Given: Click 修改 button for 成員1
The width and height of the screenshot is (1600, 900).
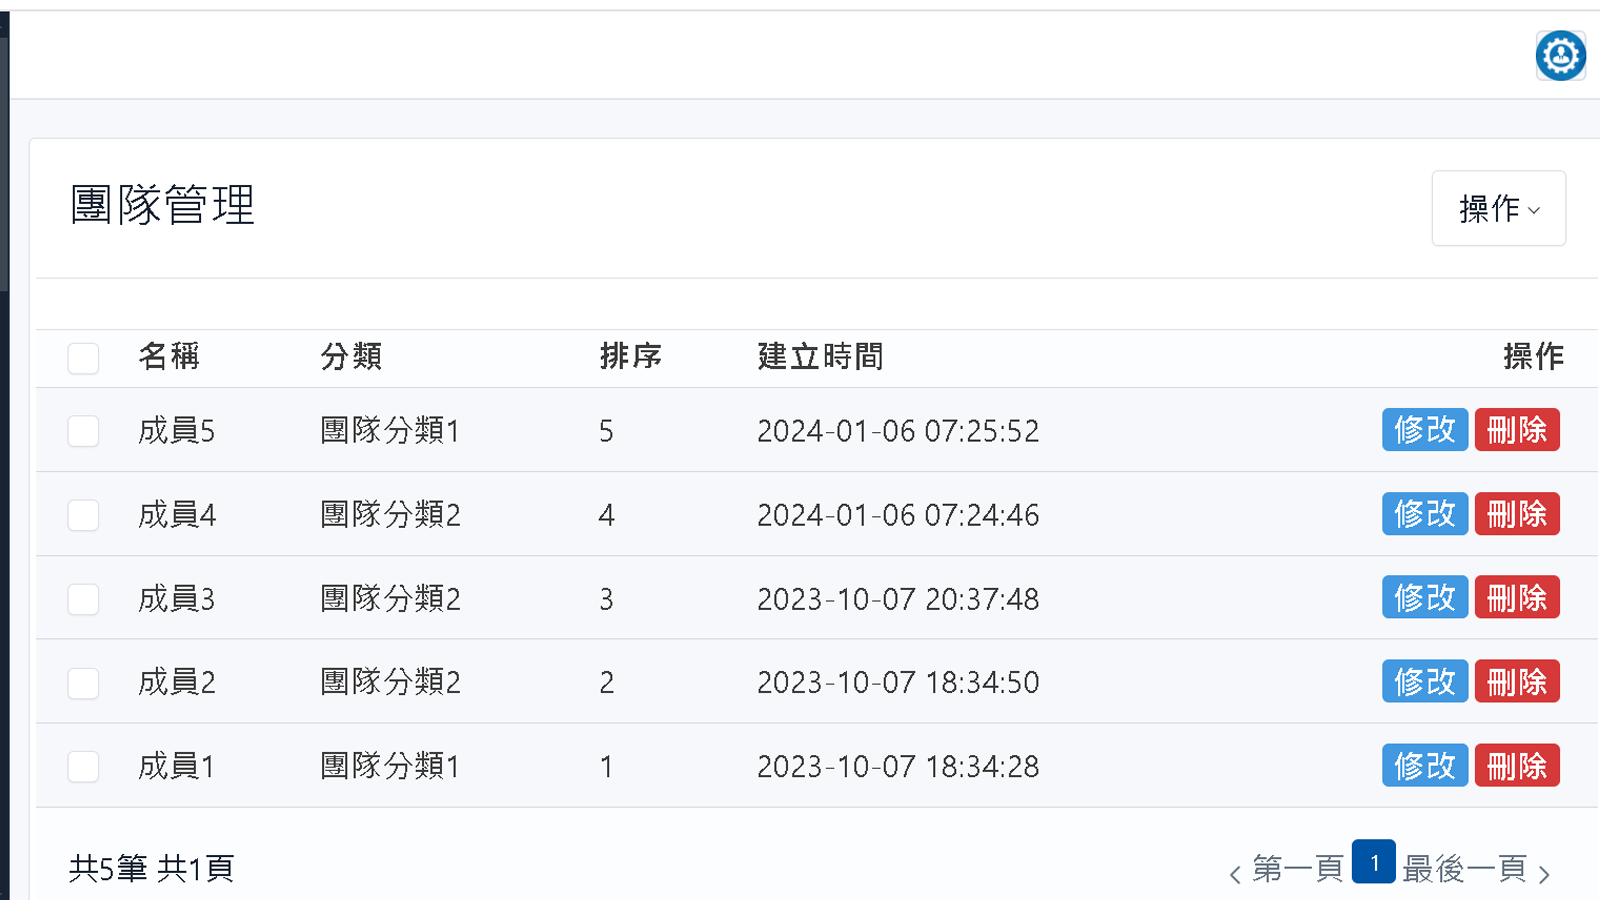Looking at the screenshot, I should tap(1425, 765).
